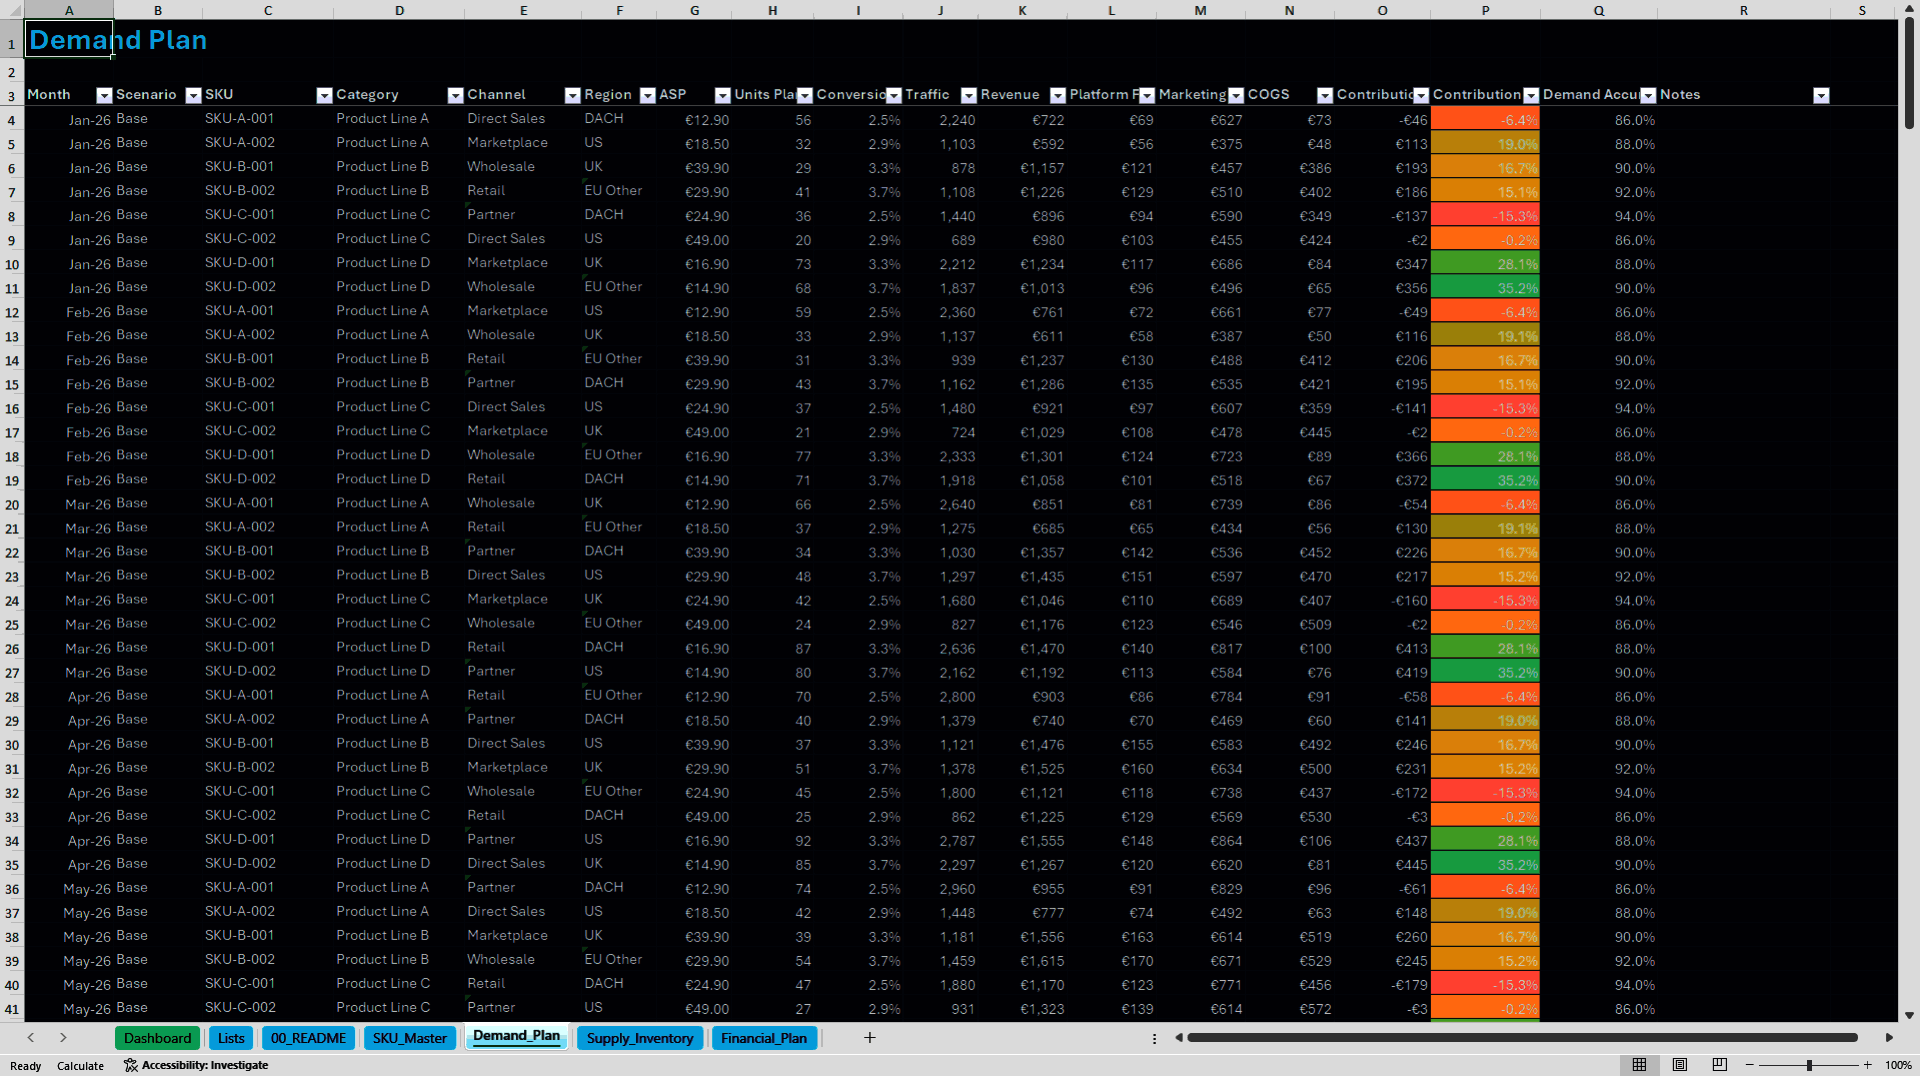1920x1076 pixels.
Task: Open the Demand Accuracy column filter dropdown
Action: tap(1648, 95)
